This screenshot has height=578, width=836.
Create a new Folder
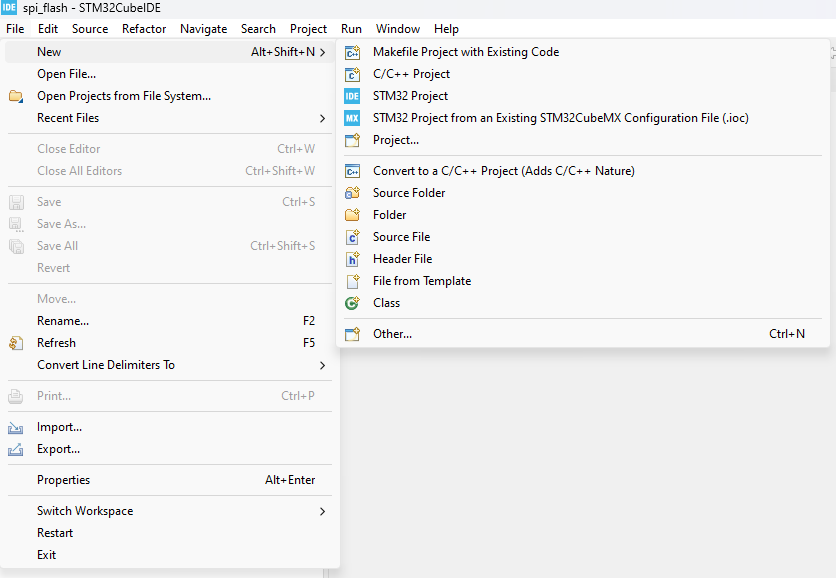tap(389, 214)
